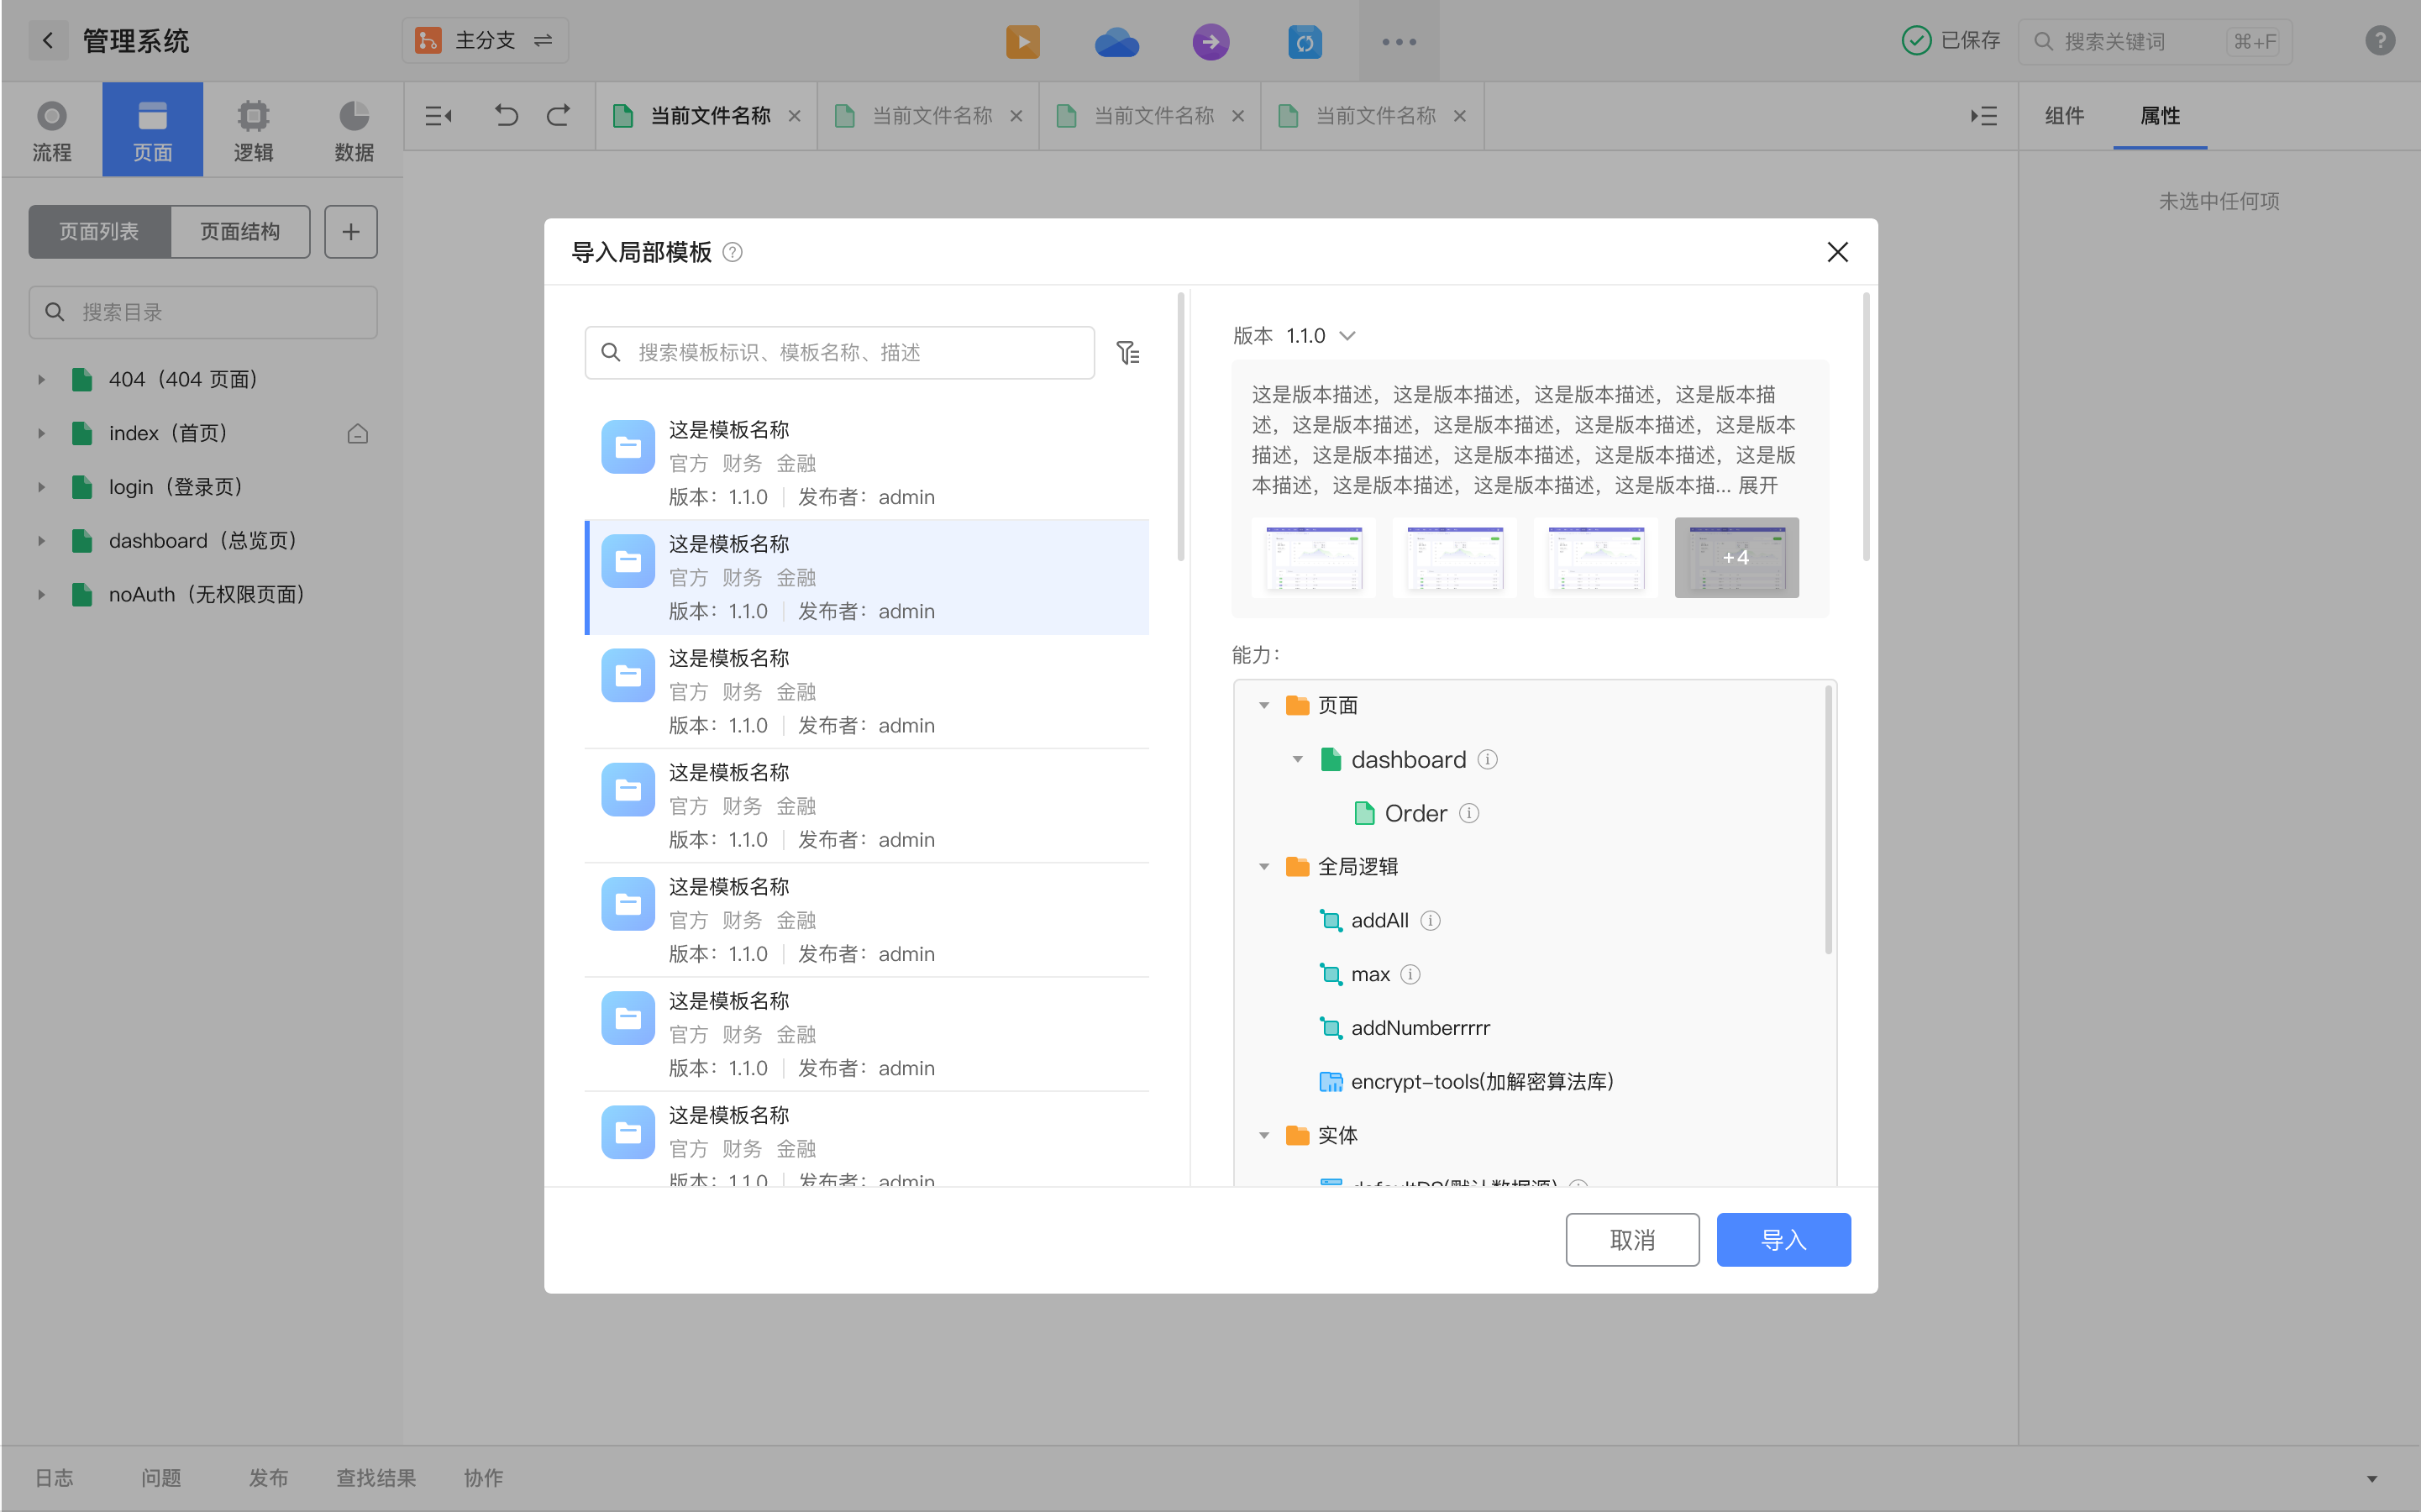Collapse the 页面 folder in 能力 tree
The width and height of the screenshot is (2421, 1512).
[1263, 706]
